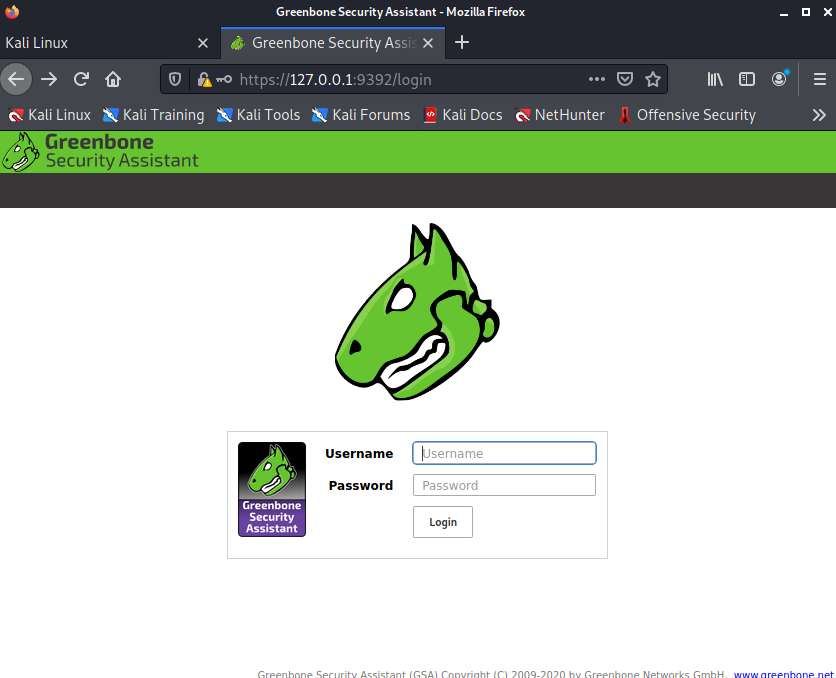The height and width of the screenshot is (678, 836).
Task: Click the Greenbone Security Assistant header logo
Action: tap(100, 151)
